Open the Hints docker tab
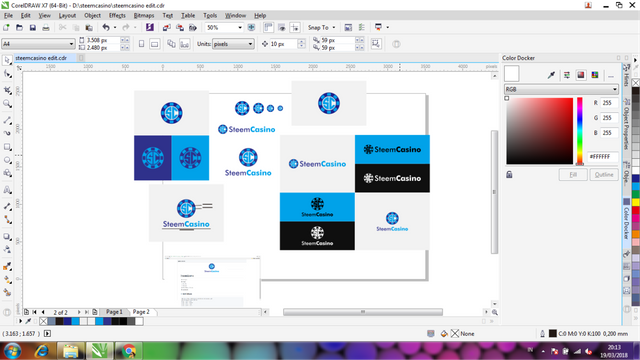 (x=626, y=76)
